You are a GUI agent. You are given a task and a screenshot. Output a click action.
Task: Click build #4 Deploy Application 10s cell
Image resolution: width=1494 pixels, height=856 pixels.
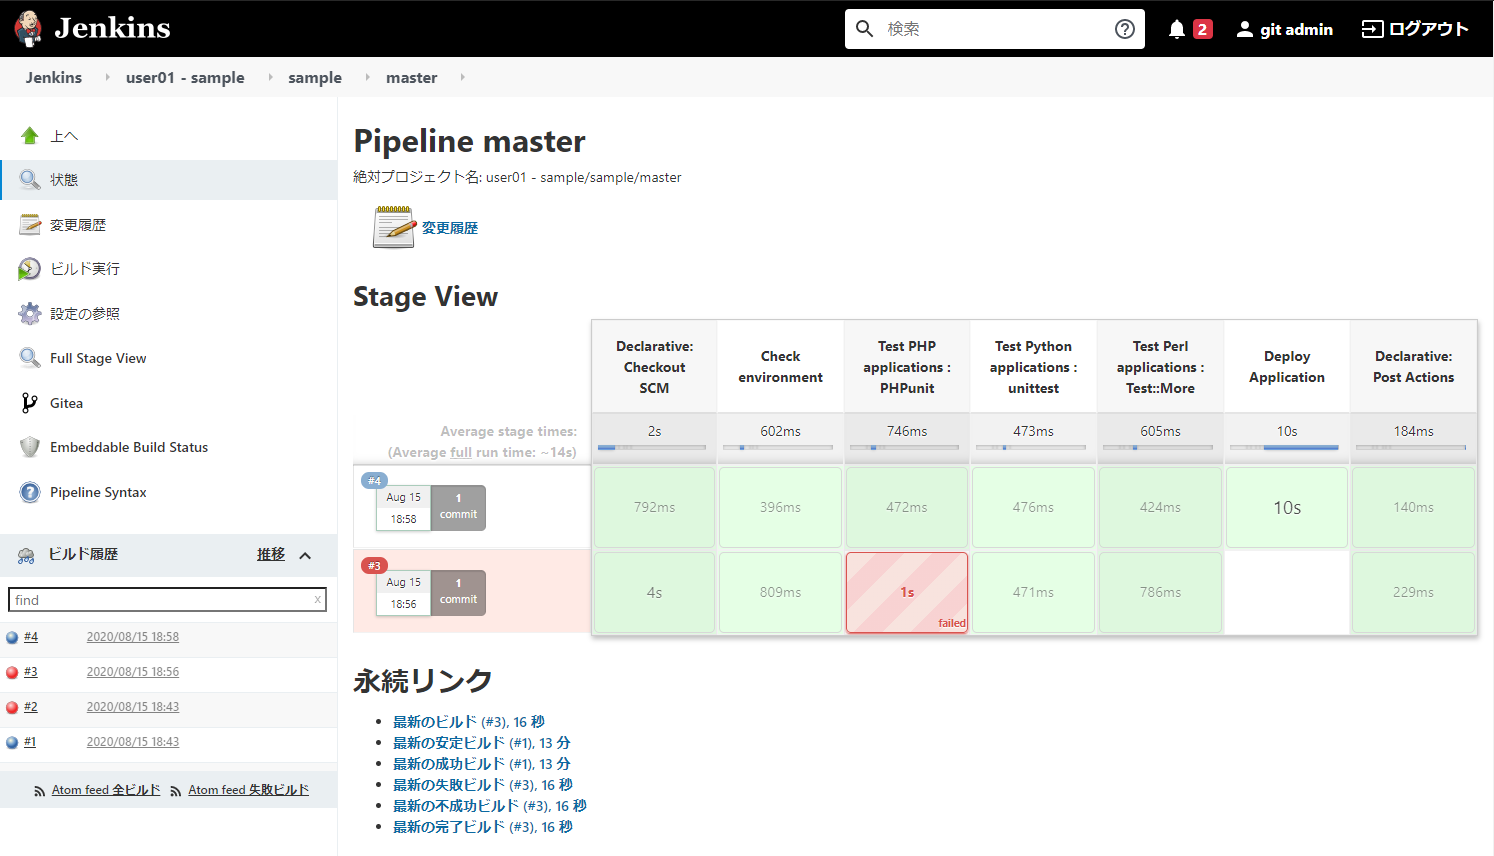click(1287, 507)
